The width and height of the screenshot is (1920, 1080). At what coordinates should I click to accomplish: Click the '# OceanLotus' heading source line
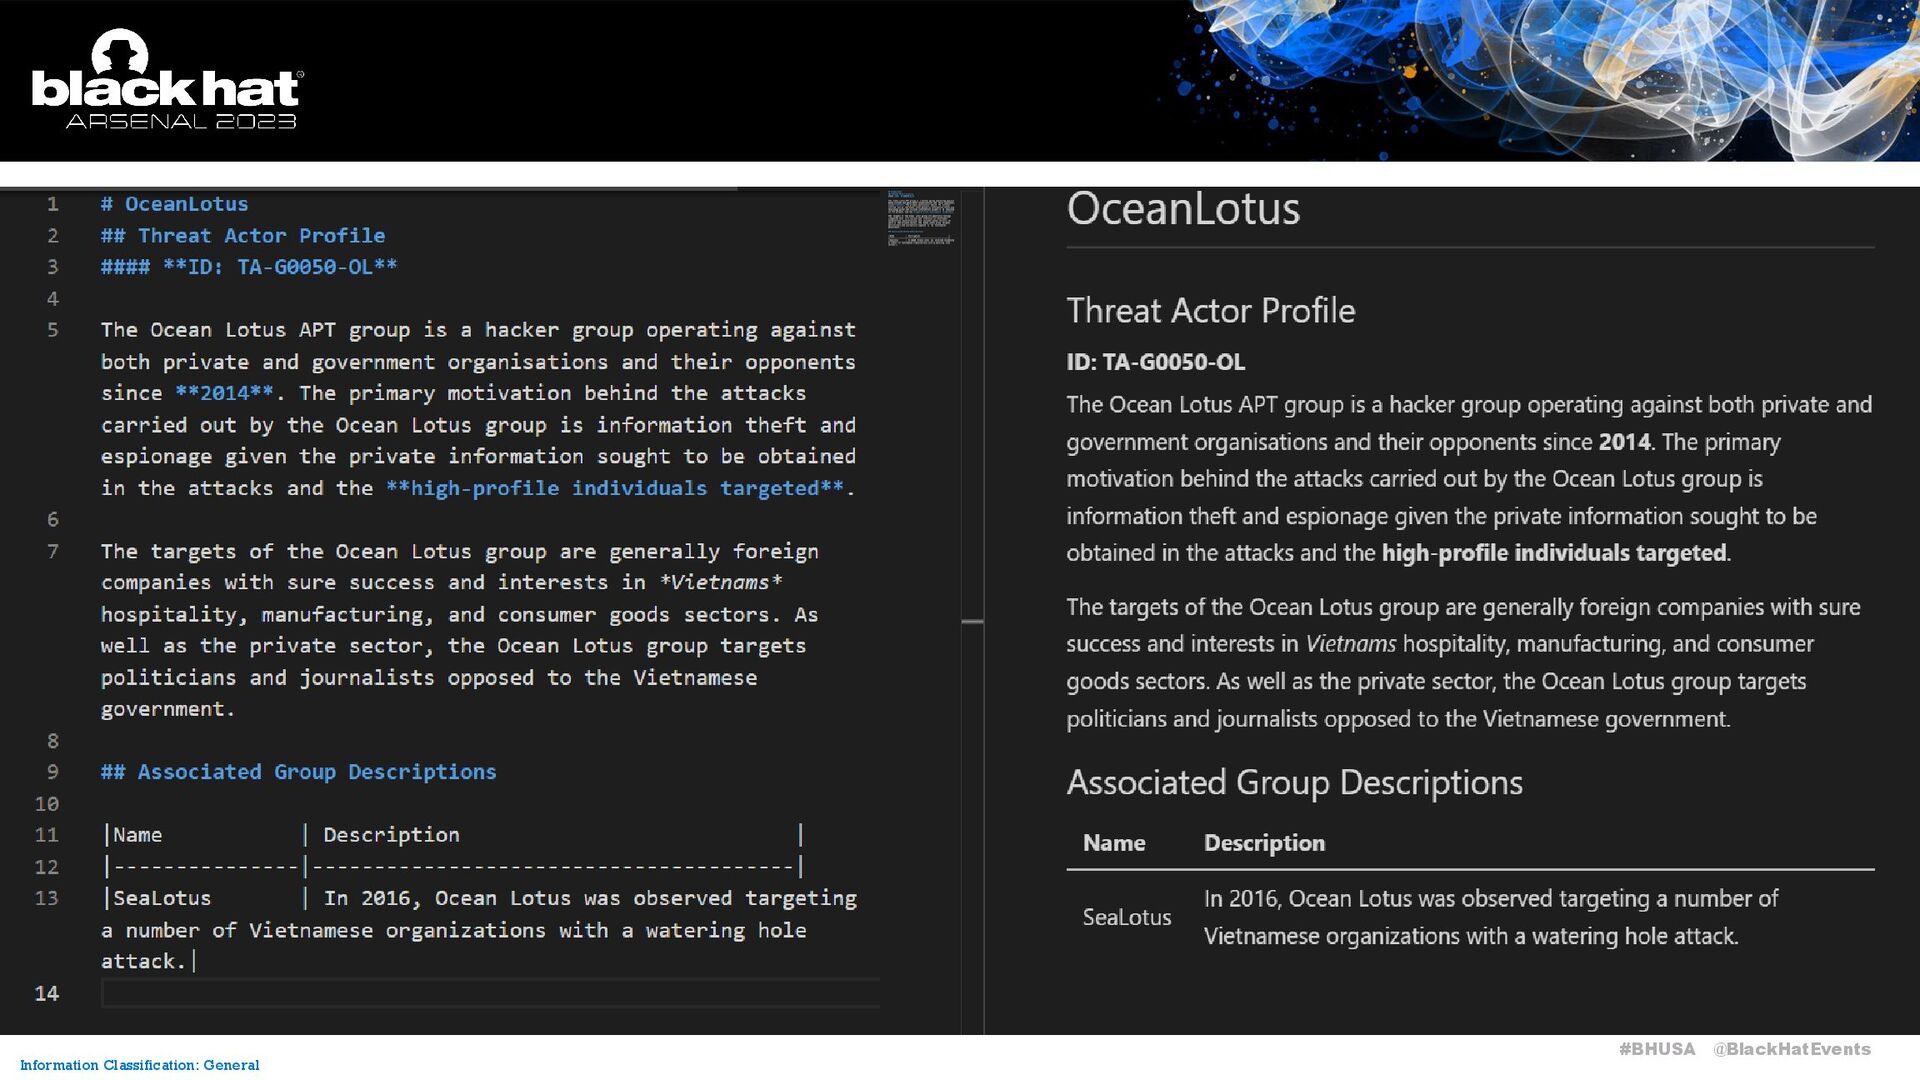(x=174, y=204)
